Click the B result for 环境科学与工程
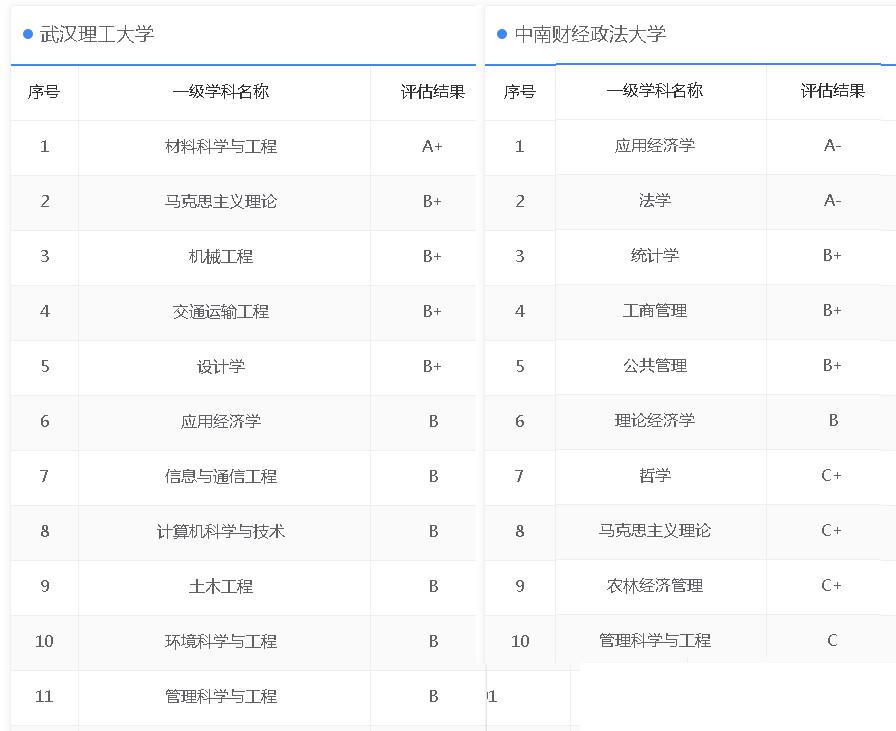The image size is (896, 731). click(x=433, y=641)
